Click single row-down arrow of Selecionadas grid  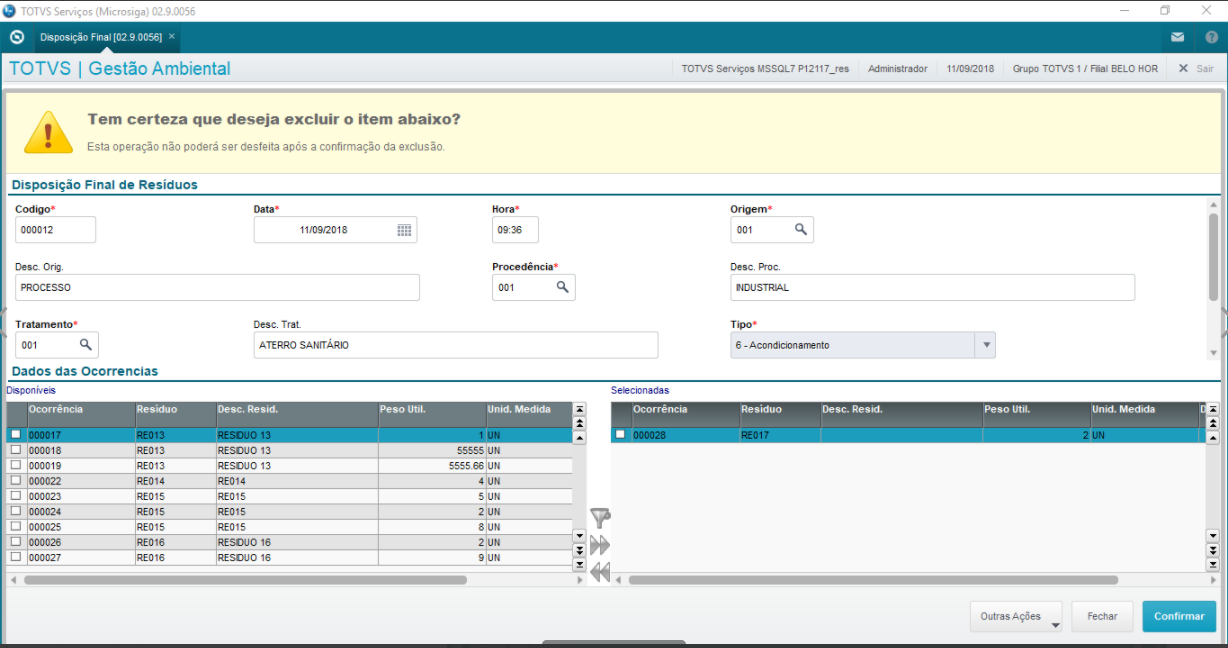(1213, 536)
